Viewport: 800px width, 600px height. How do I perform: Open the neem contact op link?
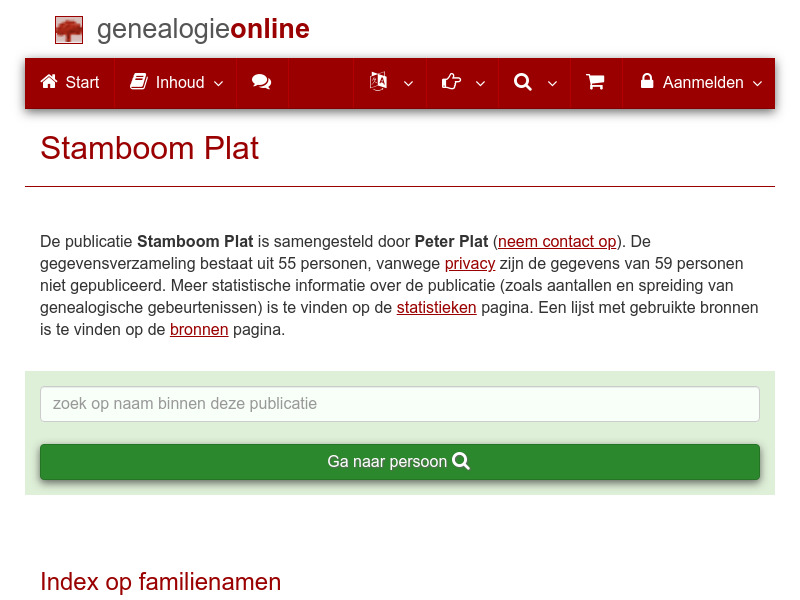tap(557, 241)
